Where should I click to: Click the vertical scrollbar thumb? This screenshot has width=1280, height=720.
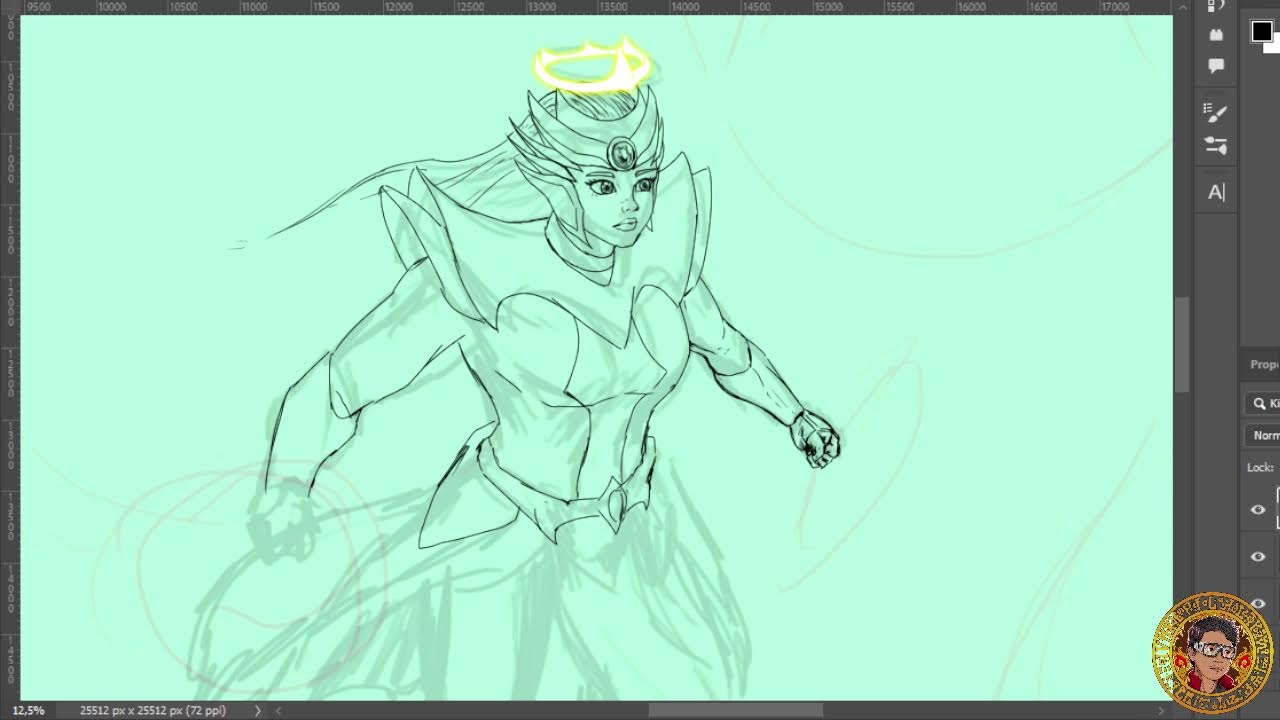coord(1182,345)
